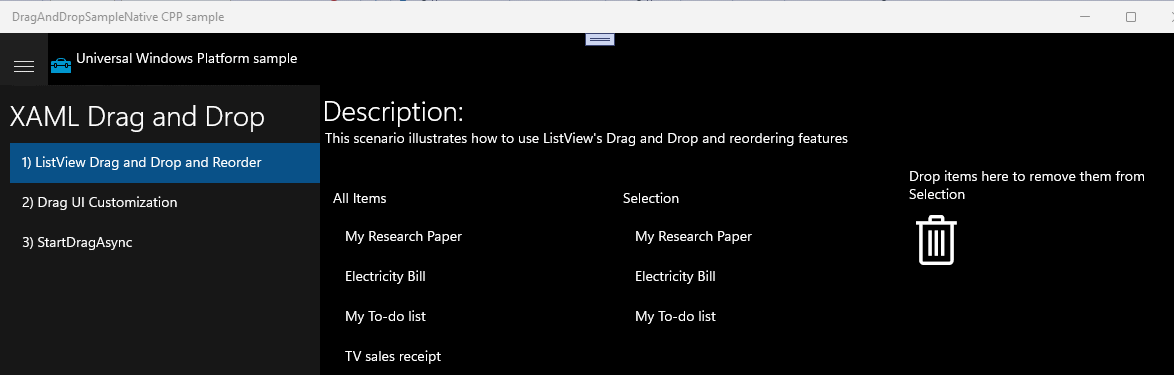
Task: Click Universal Windows Platform sample title
Action: [186, 58]
